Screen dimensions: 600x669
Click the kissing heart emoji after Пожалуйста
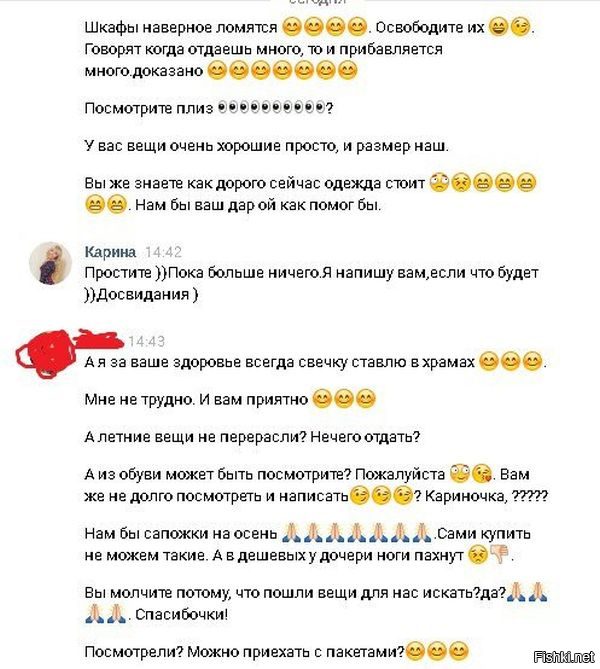click(x=483, y=474)
